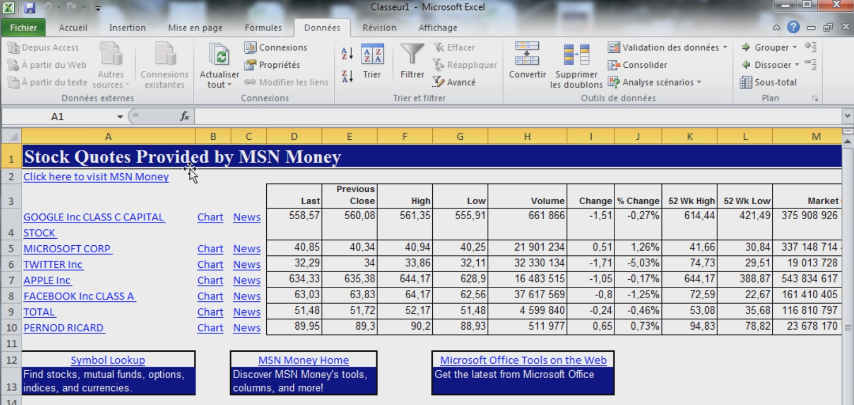
Task: Click the MSN Money Home link
Action: coord(303,360)
